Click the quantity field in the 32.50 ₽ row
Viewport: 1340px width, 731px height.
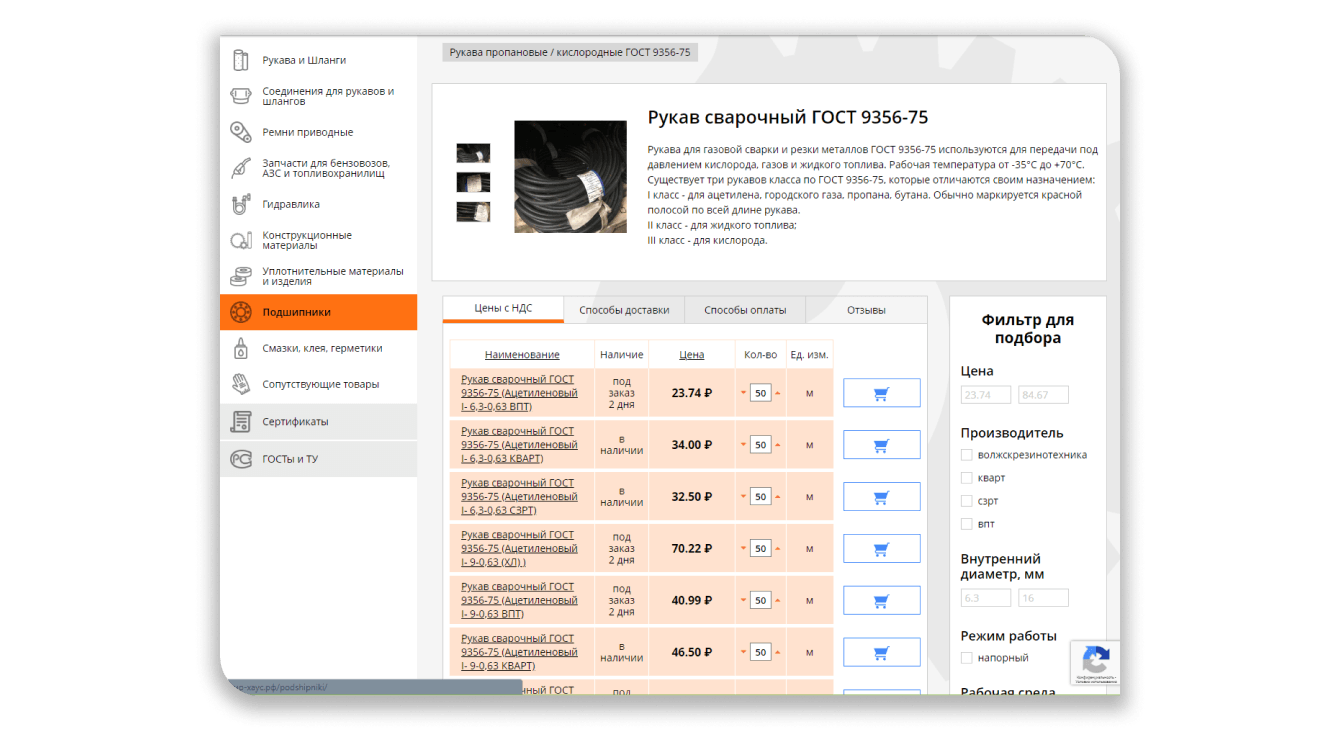[760, 497]
